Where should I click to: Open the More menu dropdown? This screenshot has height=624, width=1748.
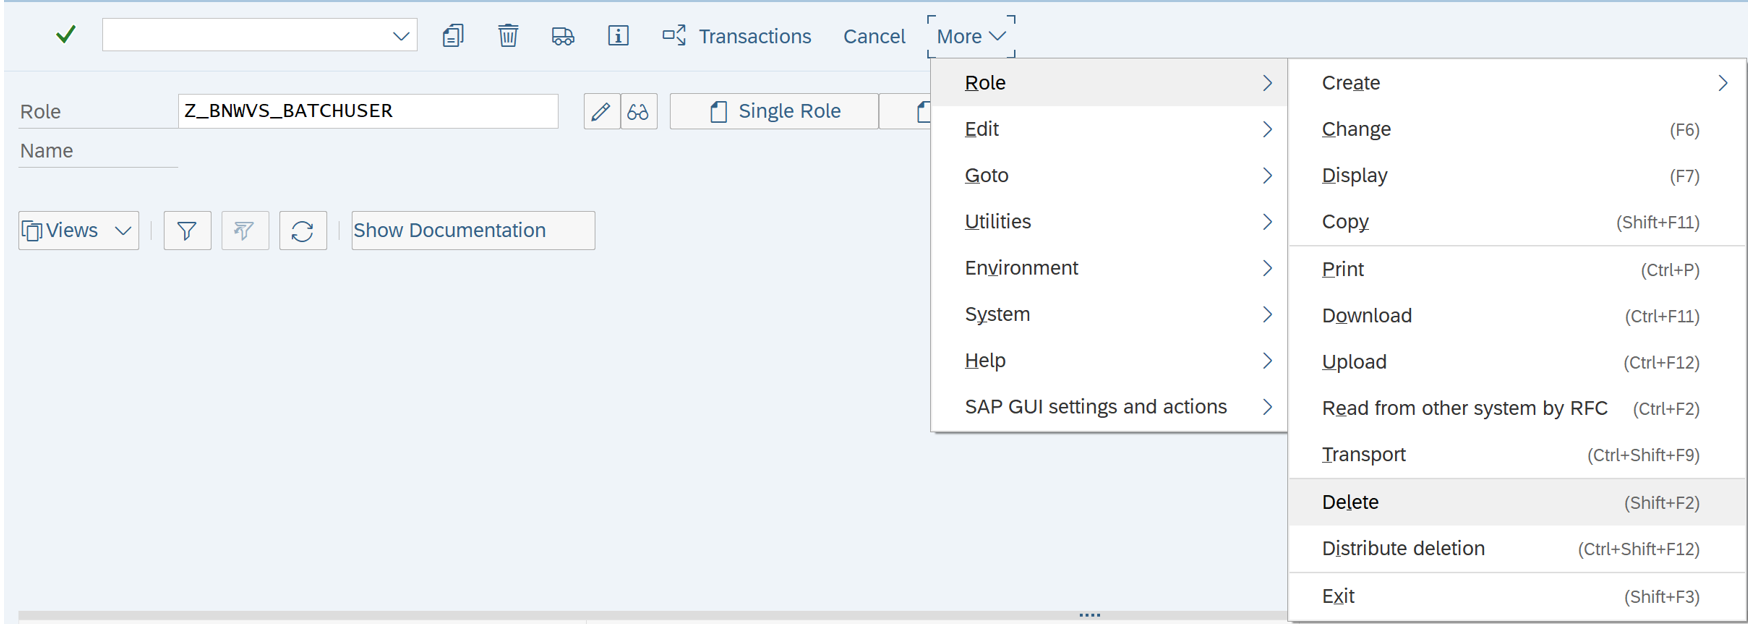pyautogui.click(x=970, y=36)
